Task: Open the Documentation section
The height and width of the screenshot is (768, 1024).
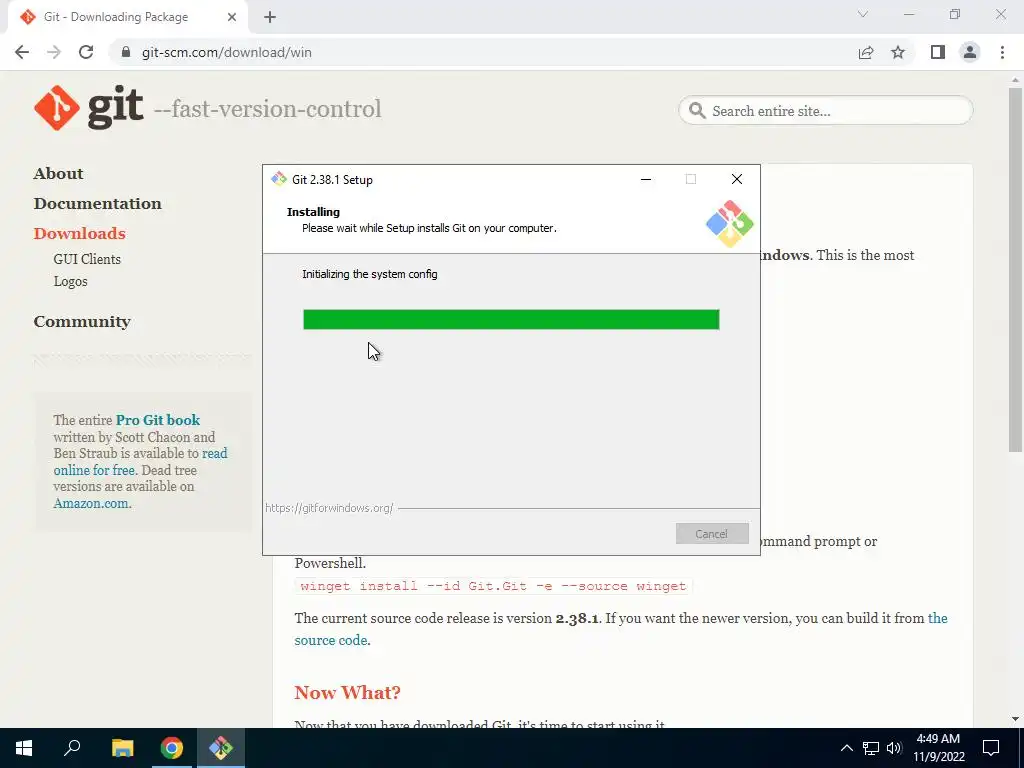Action: [x=97, y=204]
